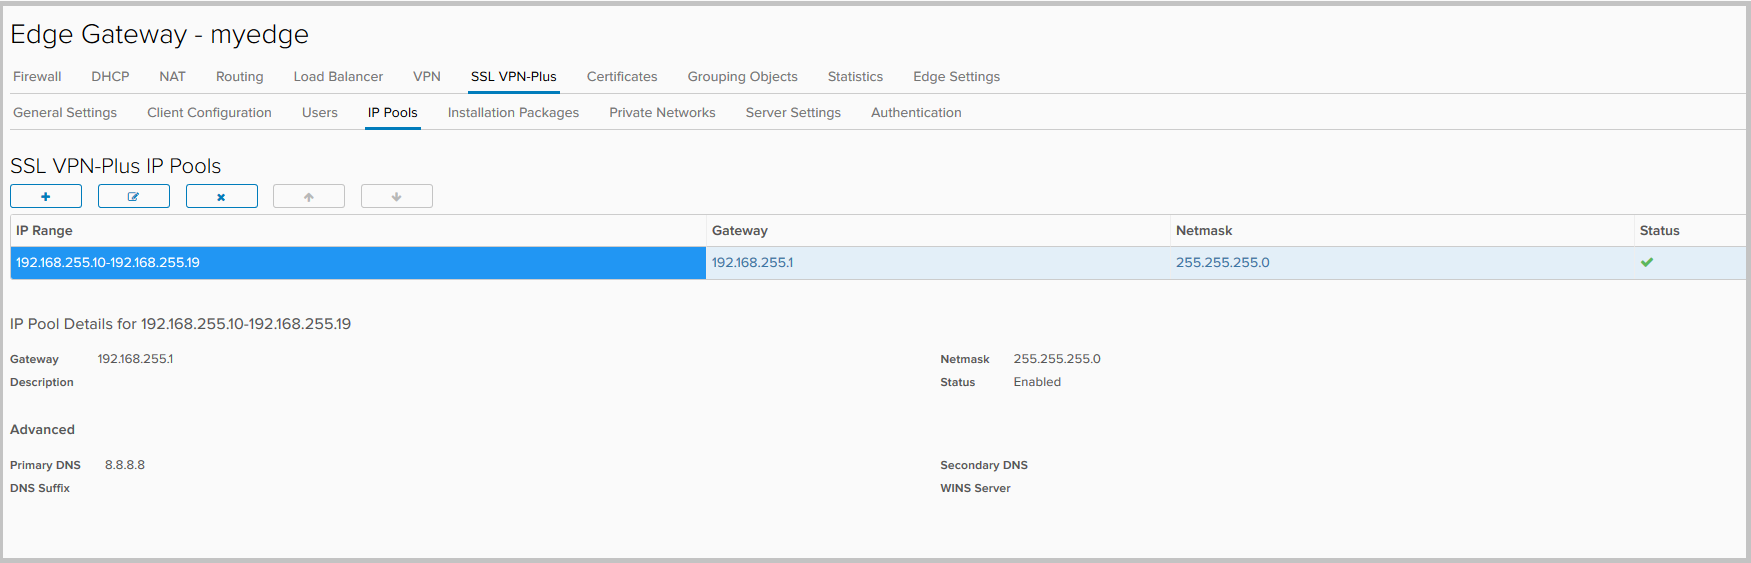Viewport: 1751px width, 563px height.
Task: Click the IP Range column header
Action: click(x=45, y=231)
